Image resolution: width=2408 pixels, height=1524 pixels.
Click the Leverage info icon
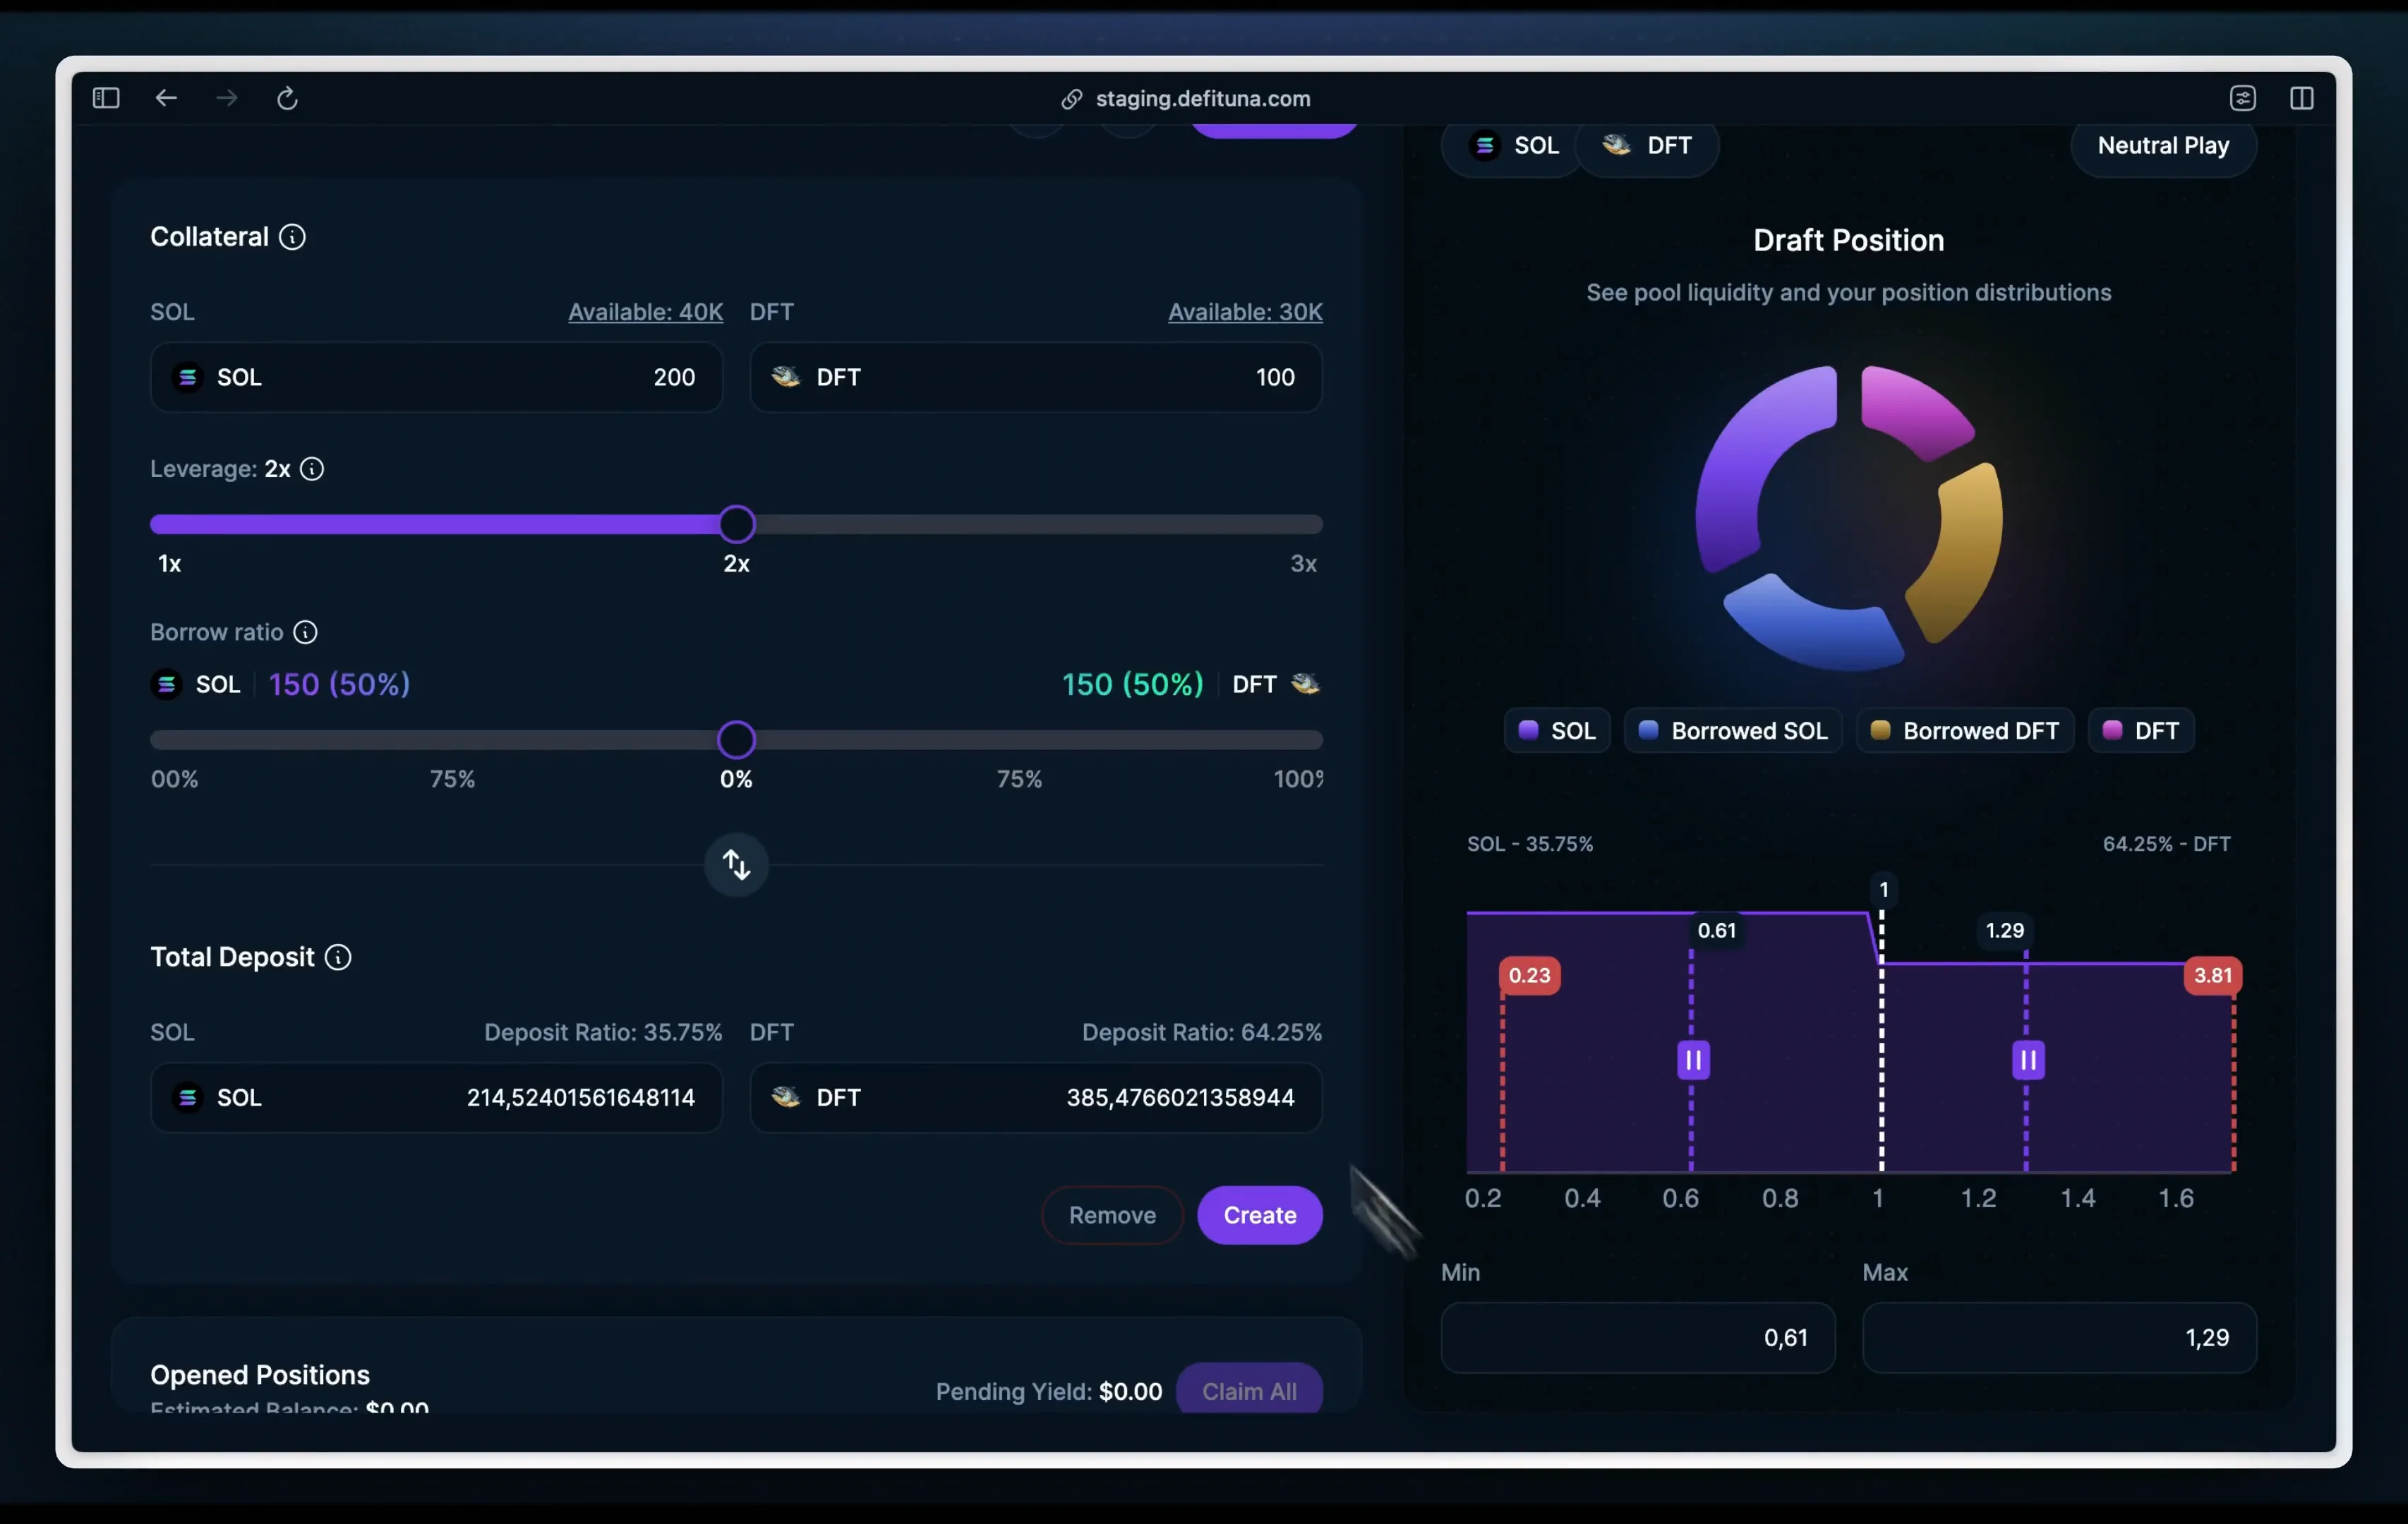click(x=313, y=469)
